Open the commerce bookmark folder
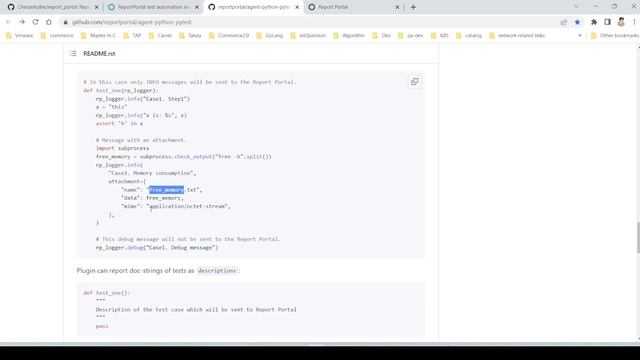Viewport: 640px width, 360px height. tap(57, 36)
